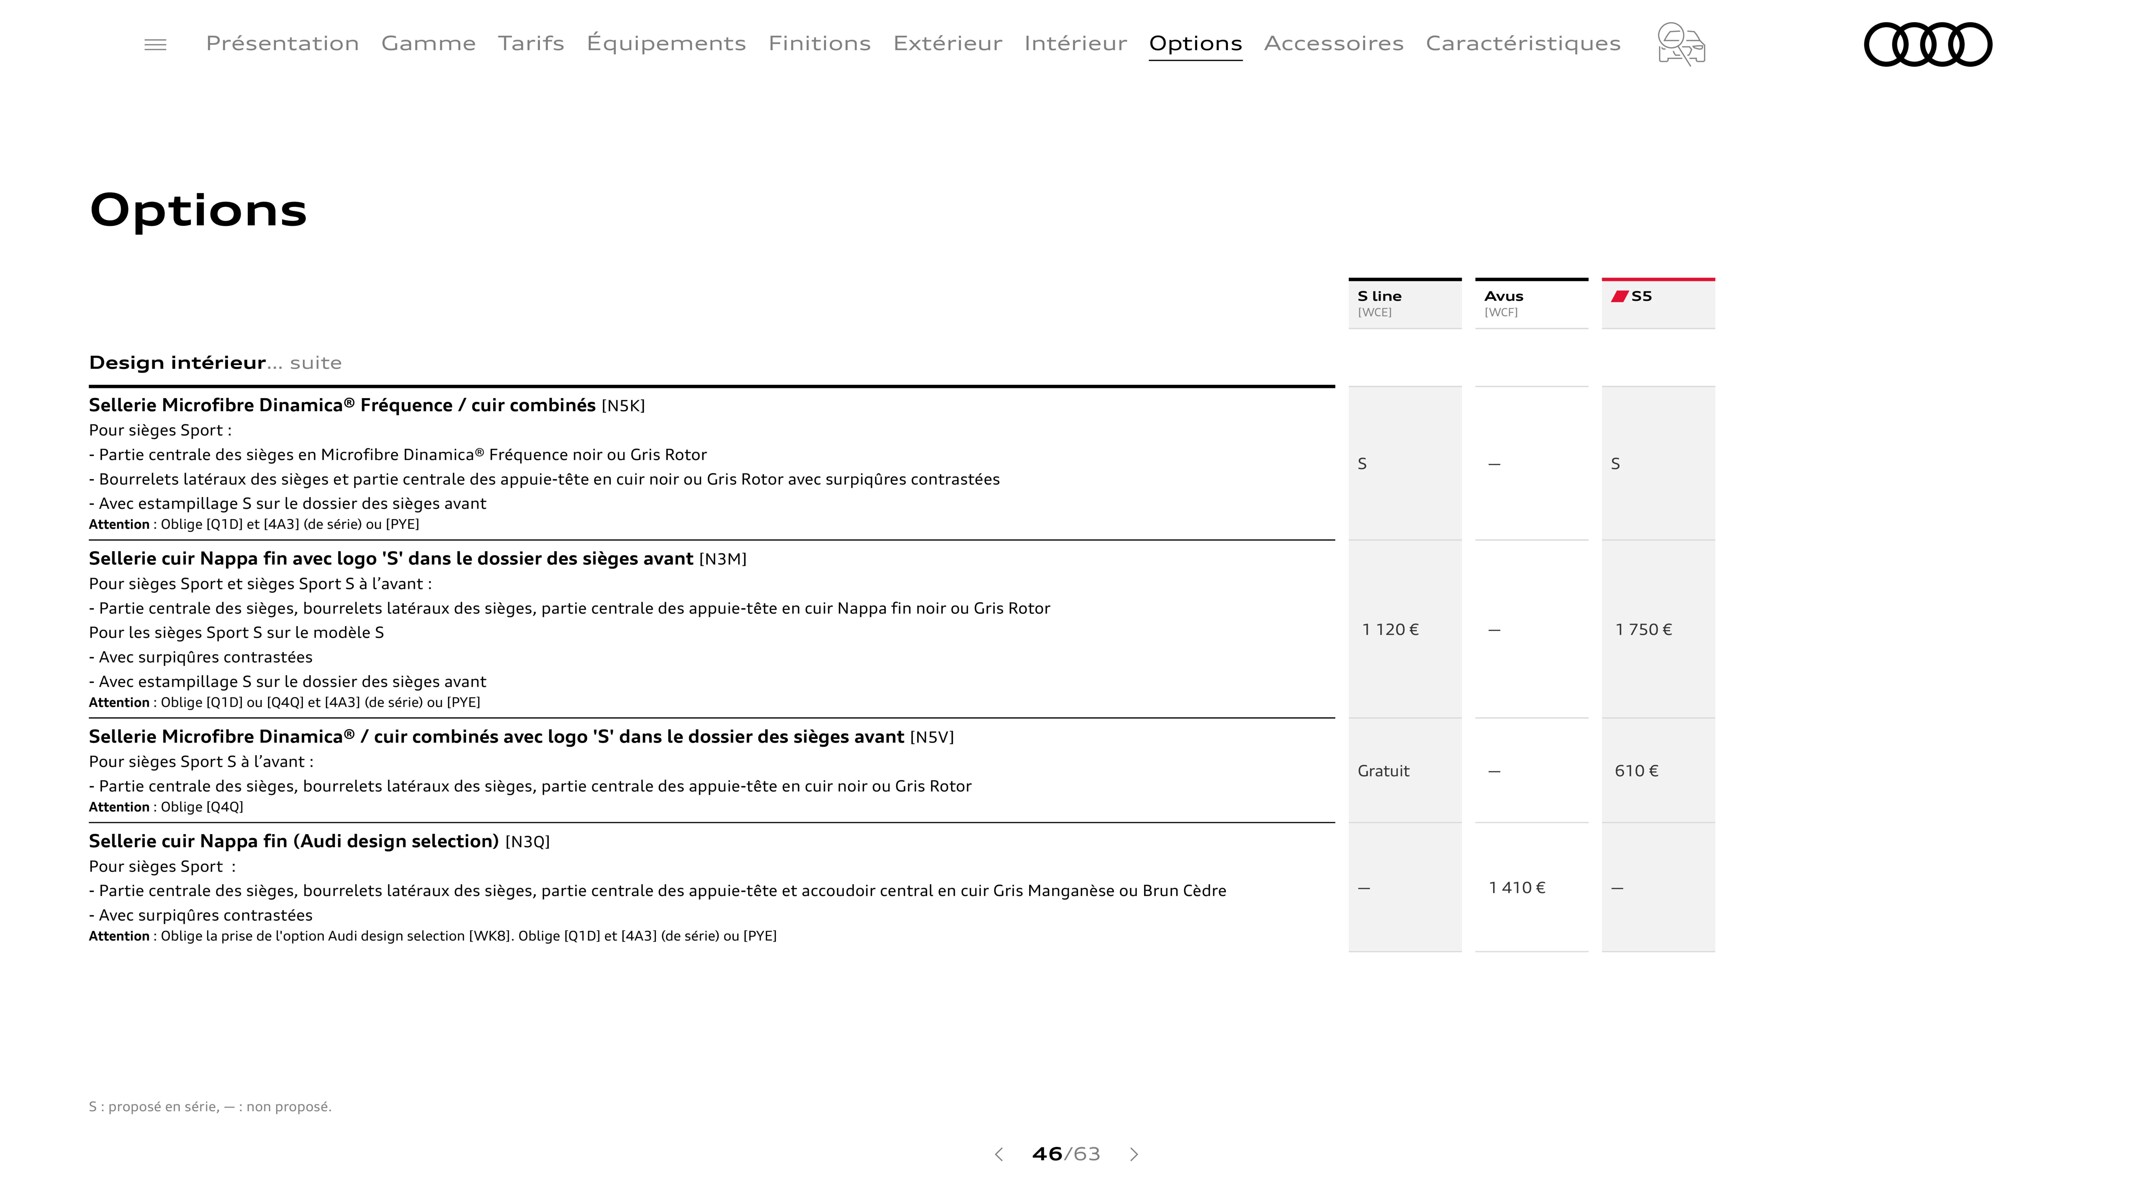Click the dealer contact car icon

pos(1681,44)
